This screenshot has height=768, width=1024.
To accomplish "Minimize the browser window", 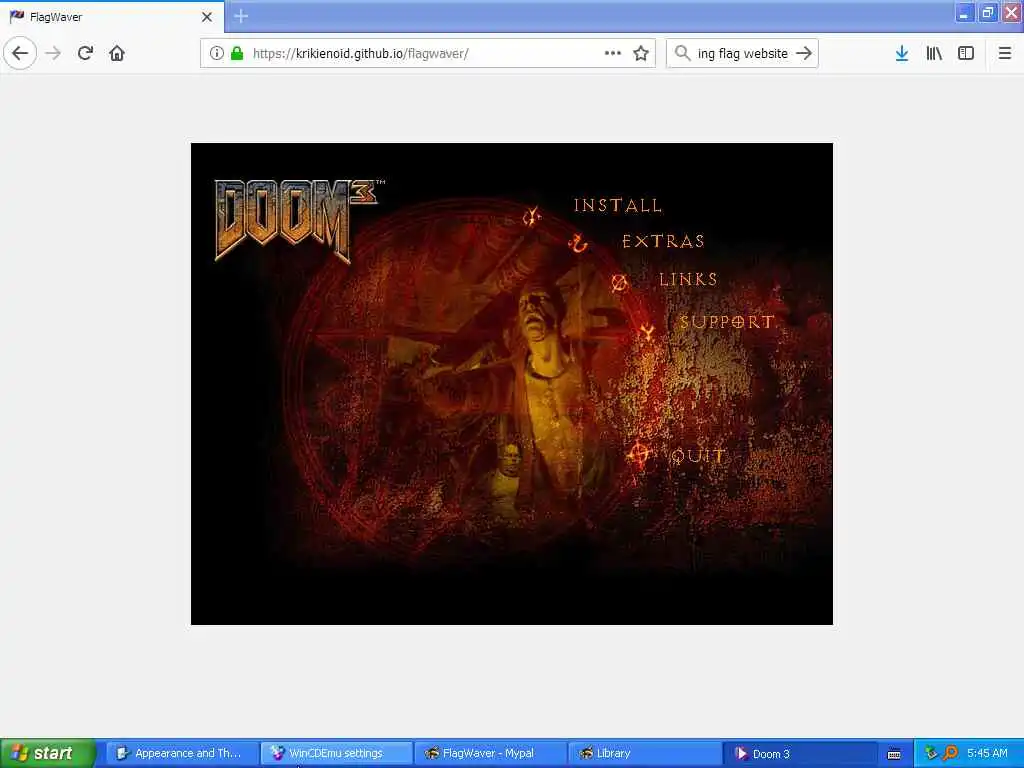I will 964,13.
